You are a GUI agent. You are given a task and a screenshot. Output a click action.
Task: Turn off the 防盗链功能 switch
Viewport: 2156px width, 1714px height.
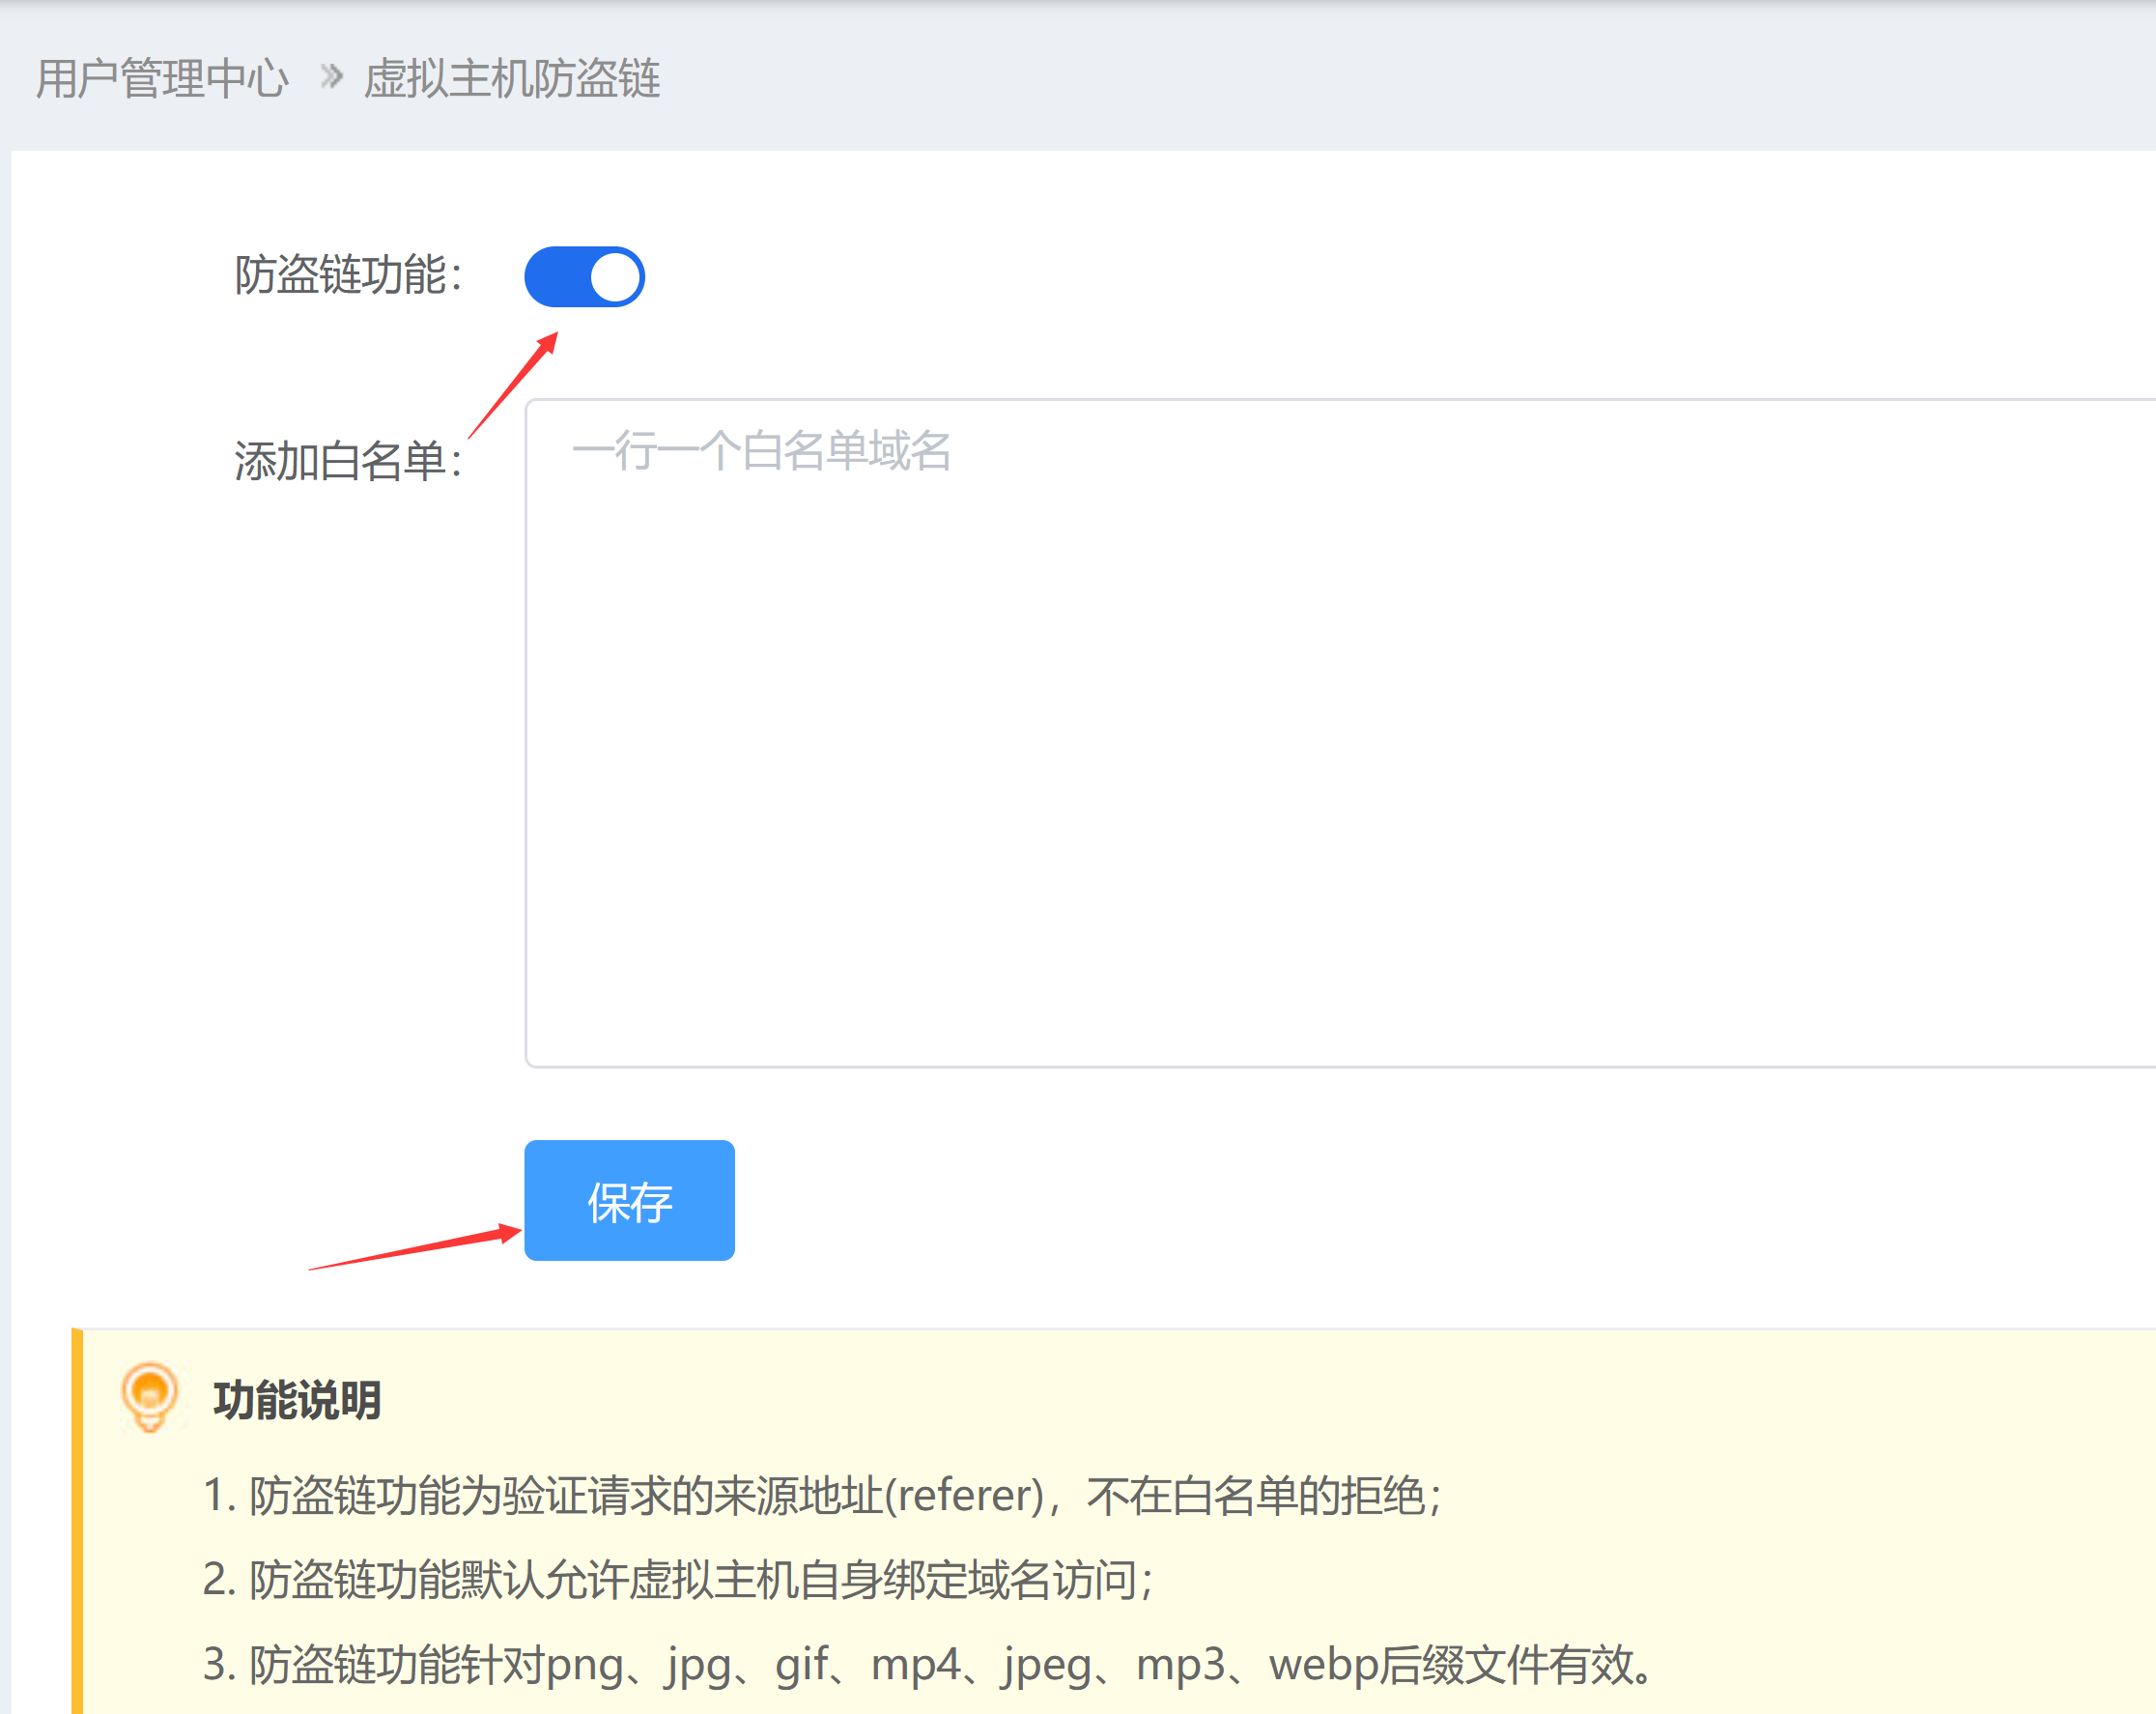tap(584, 277)
